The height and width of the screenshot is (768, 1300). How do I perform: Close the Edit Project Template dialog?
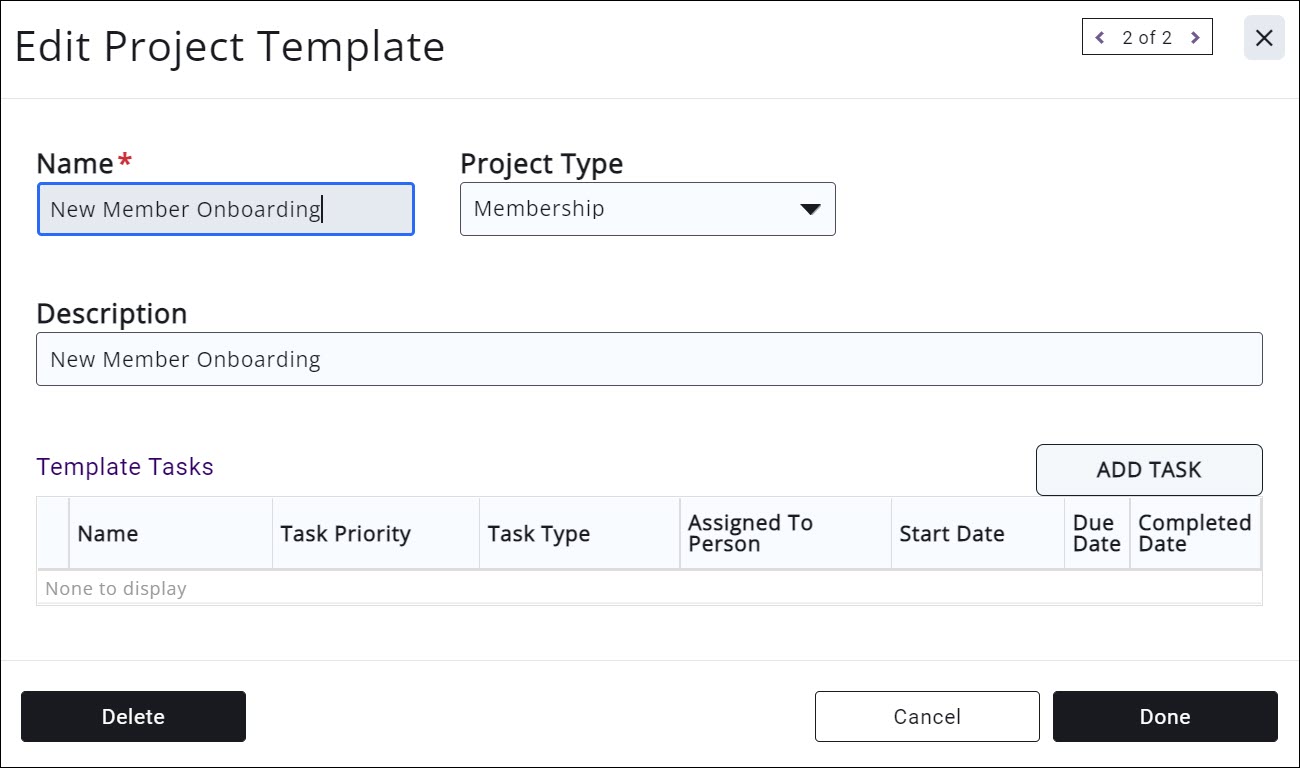(1264, 38)
